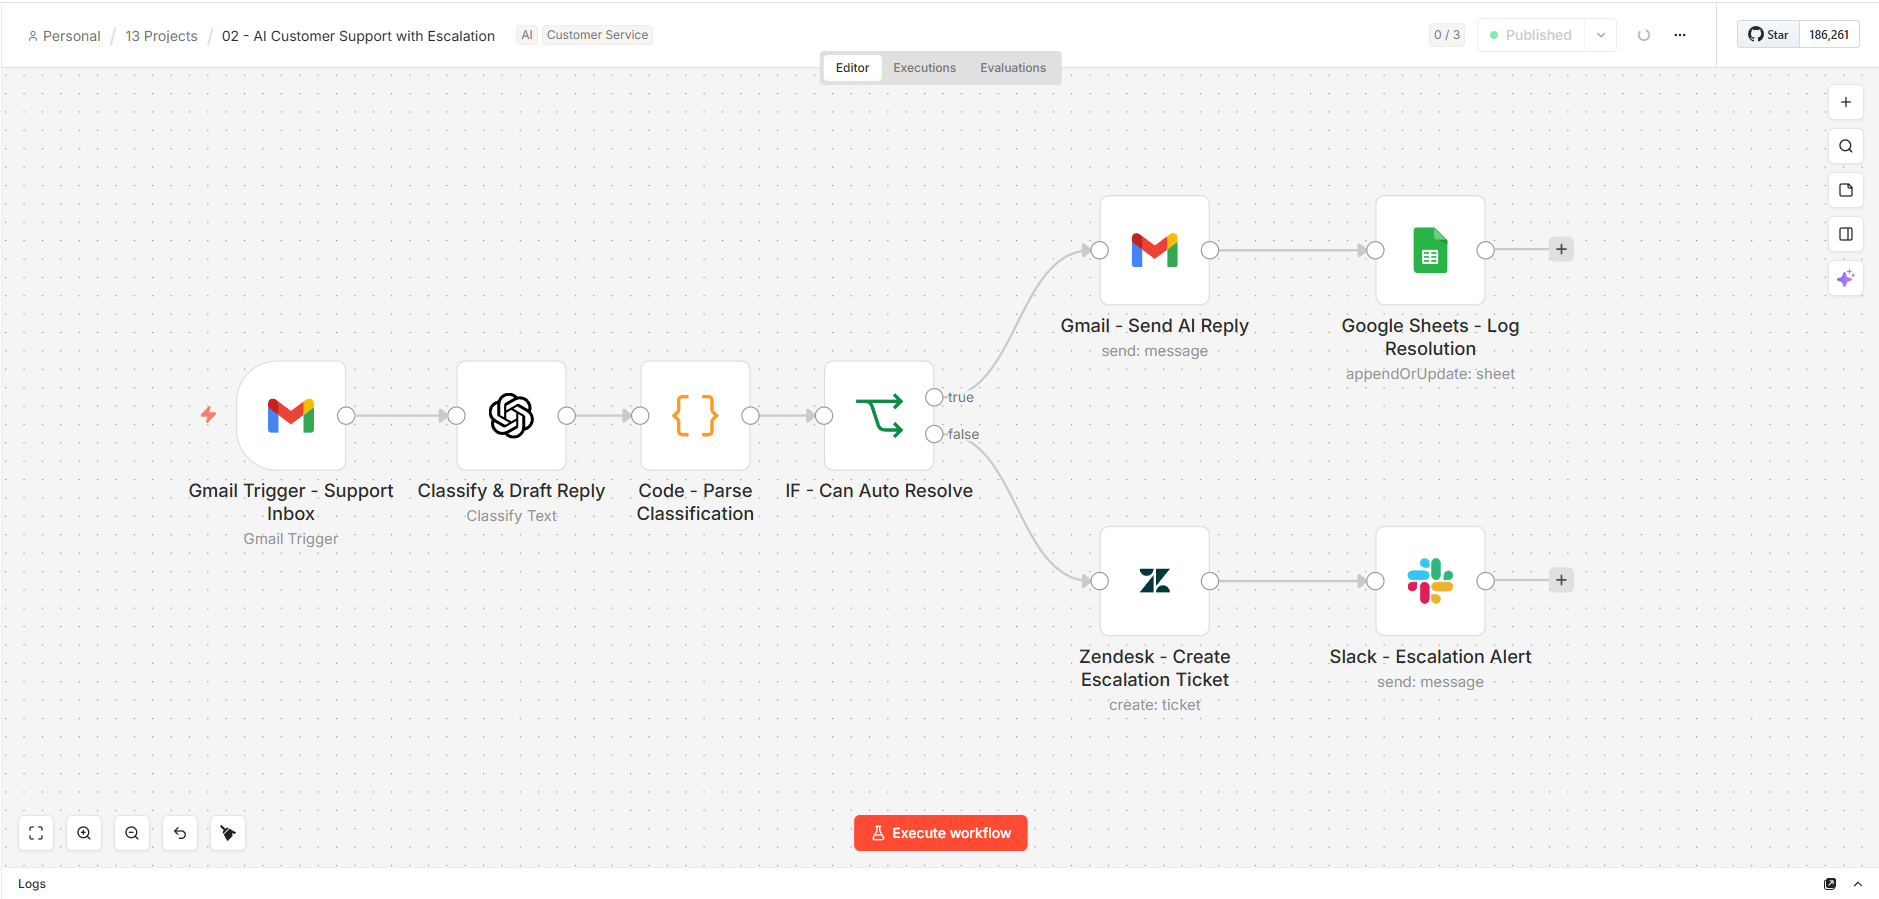Open the Gmail Trigger - Support Inbox node

pos(291,415)
